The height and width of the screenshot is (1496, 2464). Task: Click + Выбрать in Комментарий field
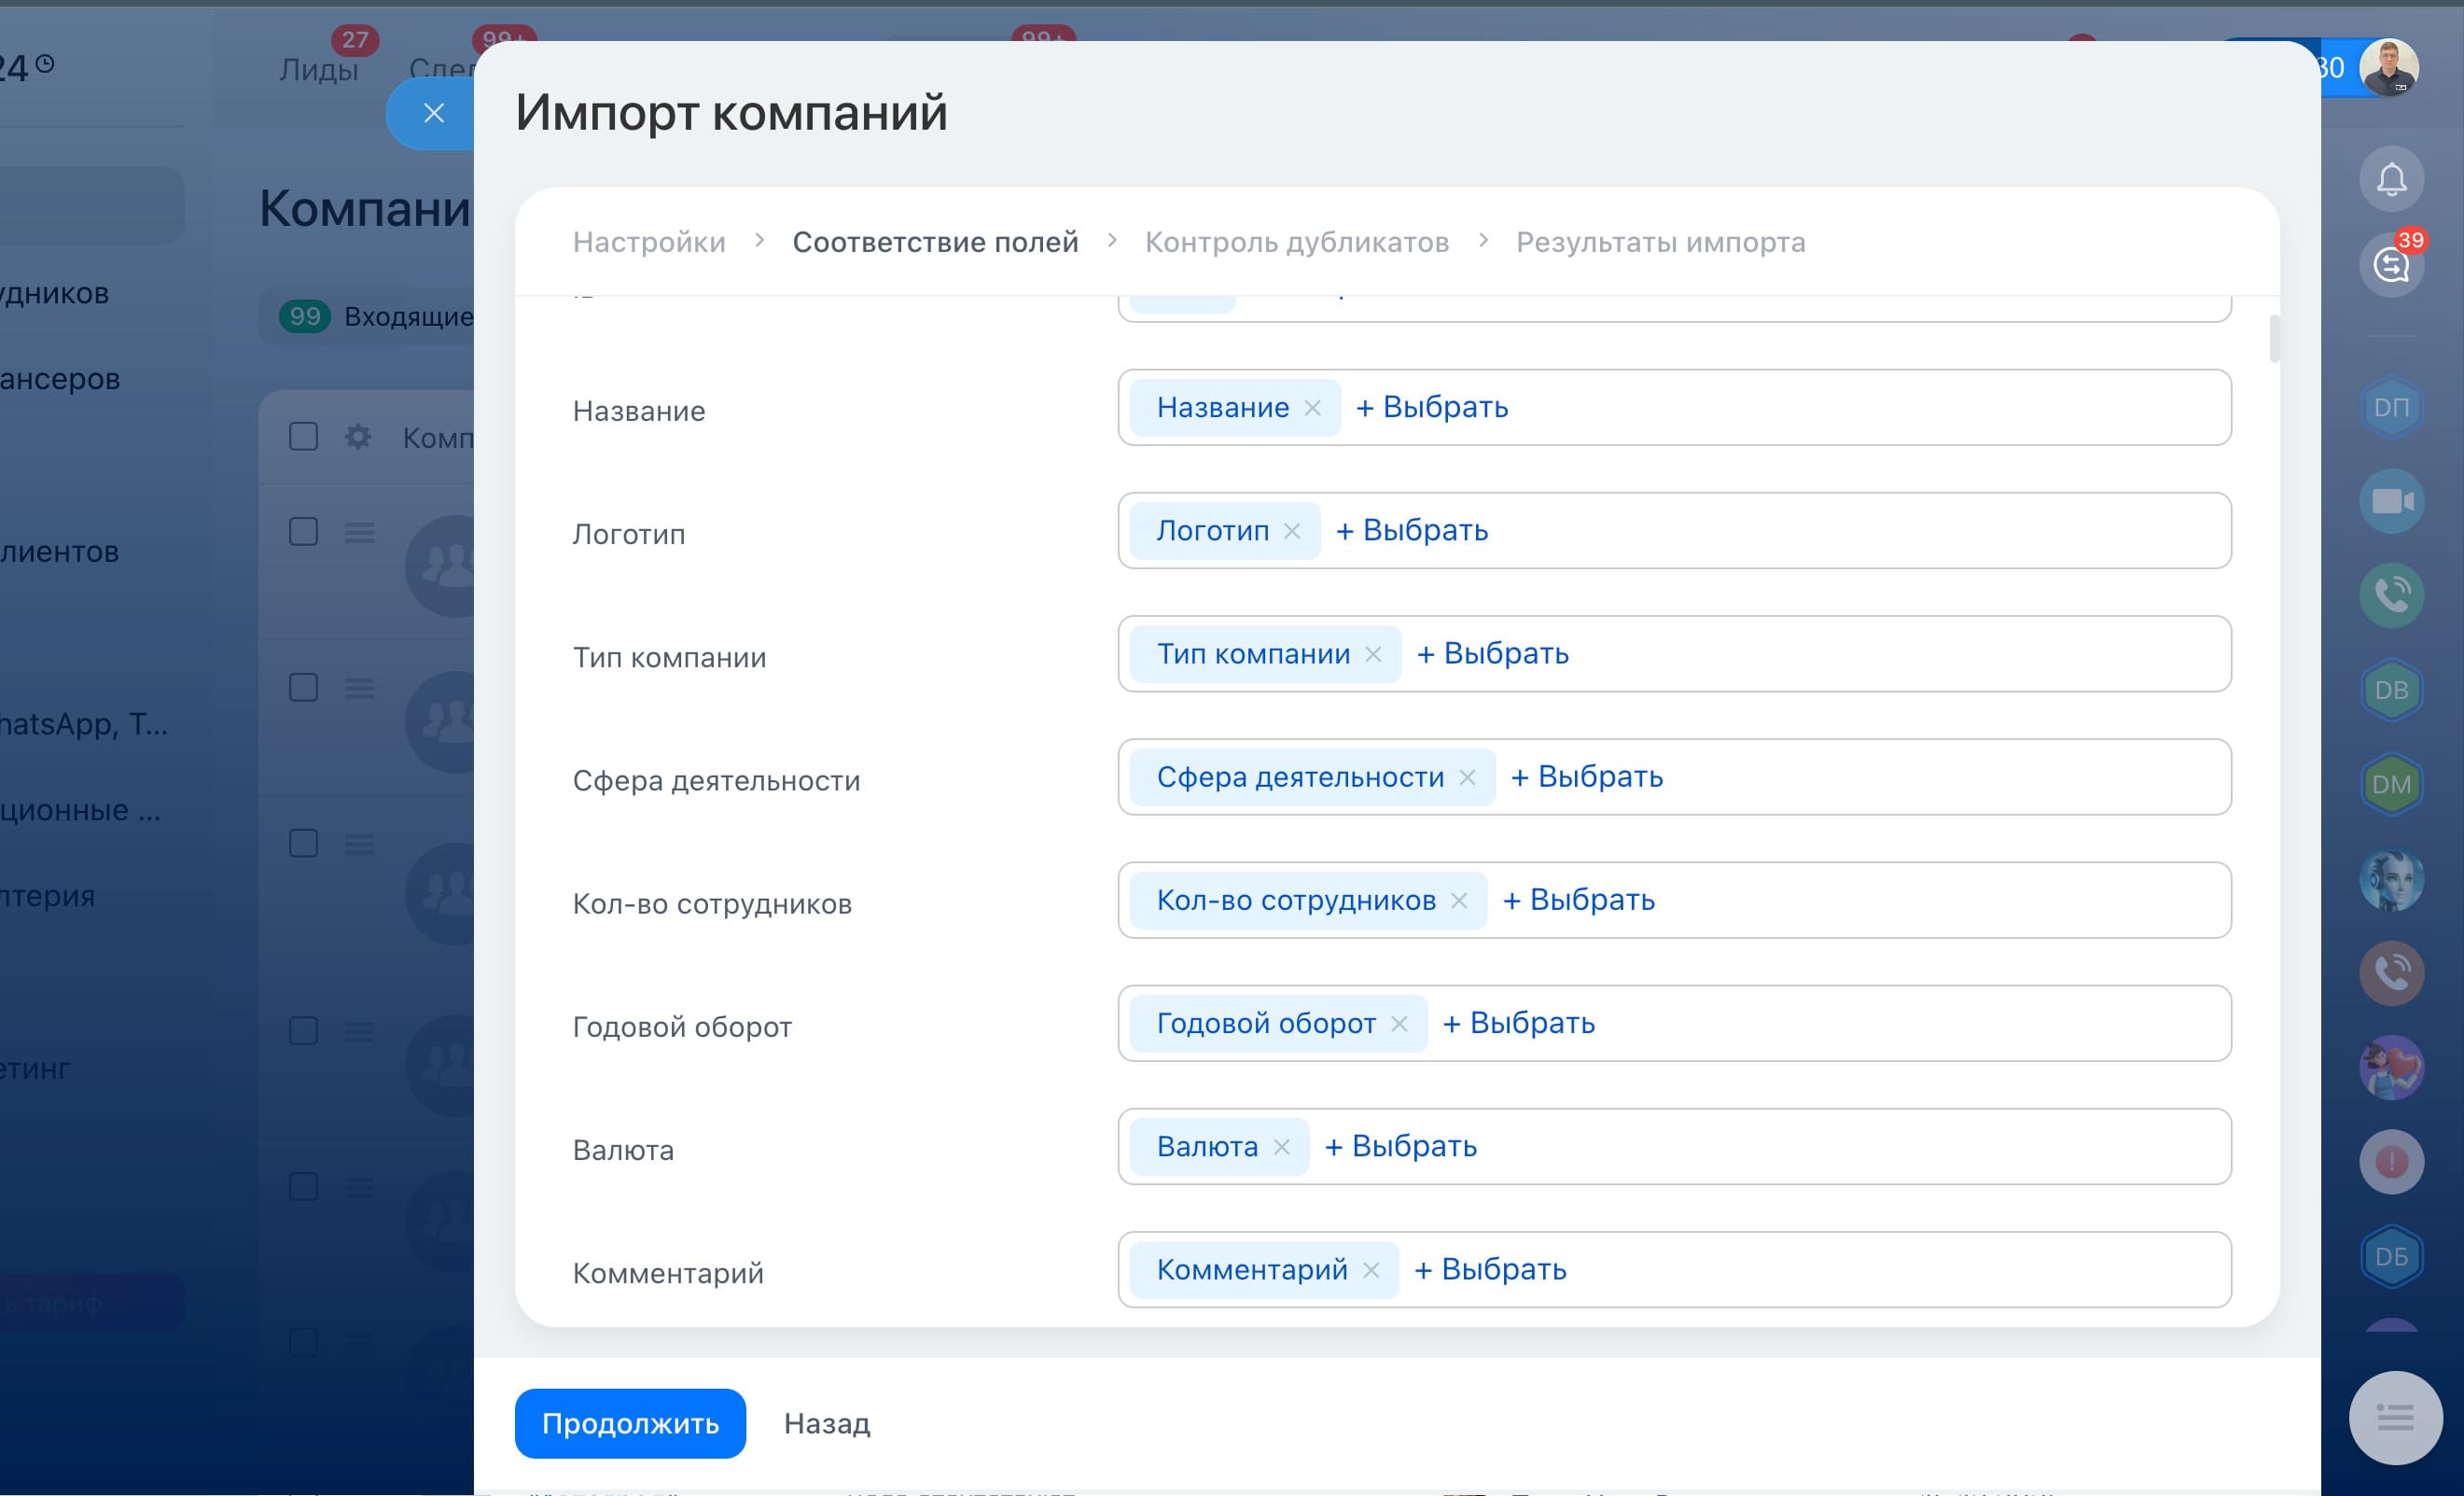point(1490,1269)
